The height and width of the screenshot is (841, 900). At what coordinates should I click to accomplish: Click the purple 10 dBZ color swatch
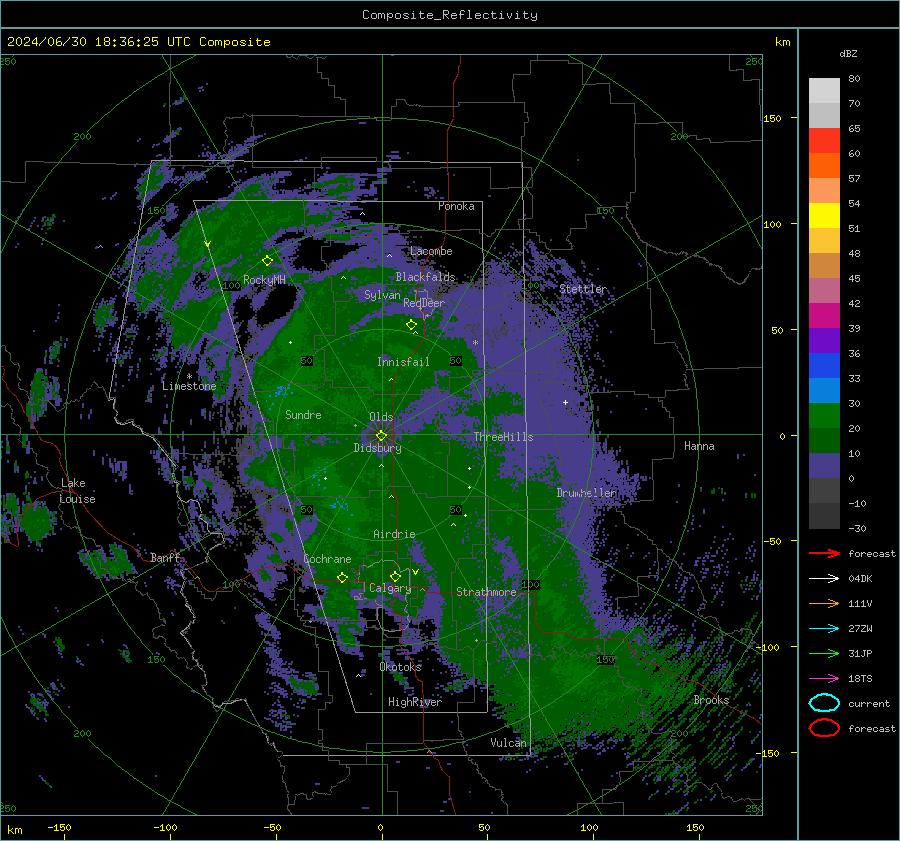coord(824,465)
